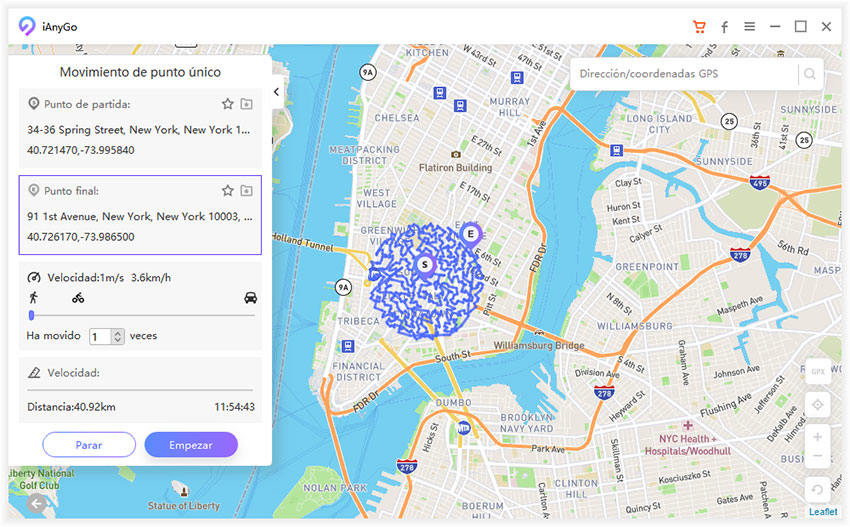Focus the Dirección/coordenadas GPS search field
The image size is (850, 527).
point(683,74)
